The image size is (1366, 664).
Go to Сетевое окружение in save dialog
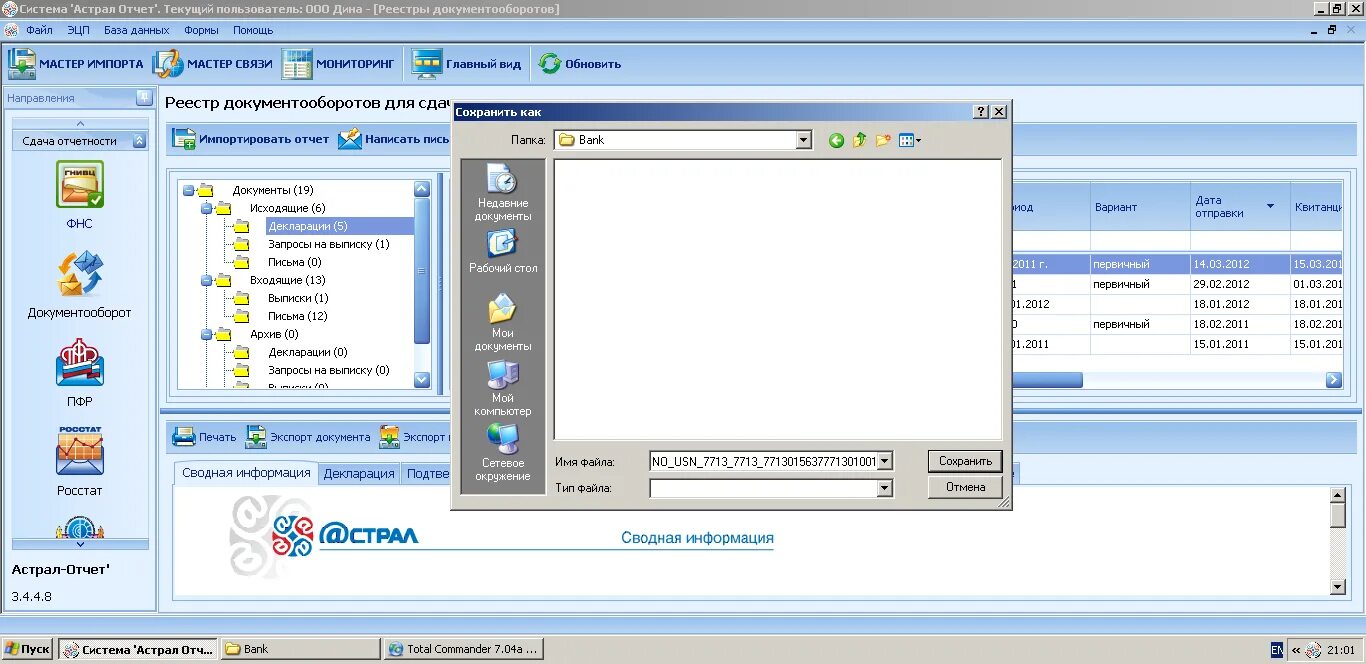[503, 453]
